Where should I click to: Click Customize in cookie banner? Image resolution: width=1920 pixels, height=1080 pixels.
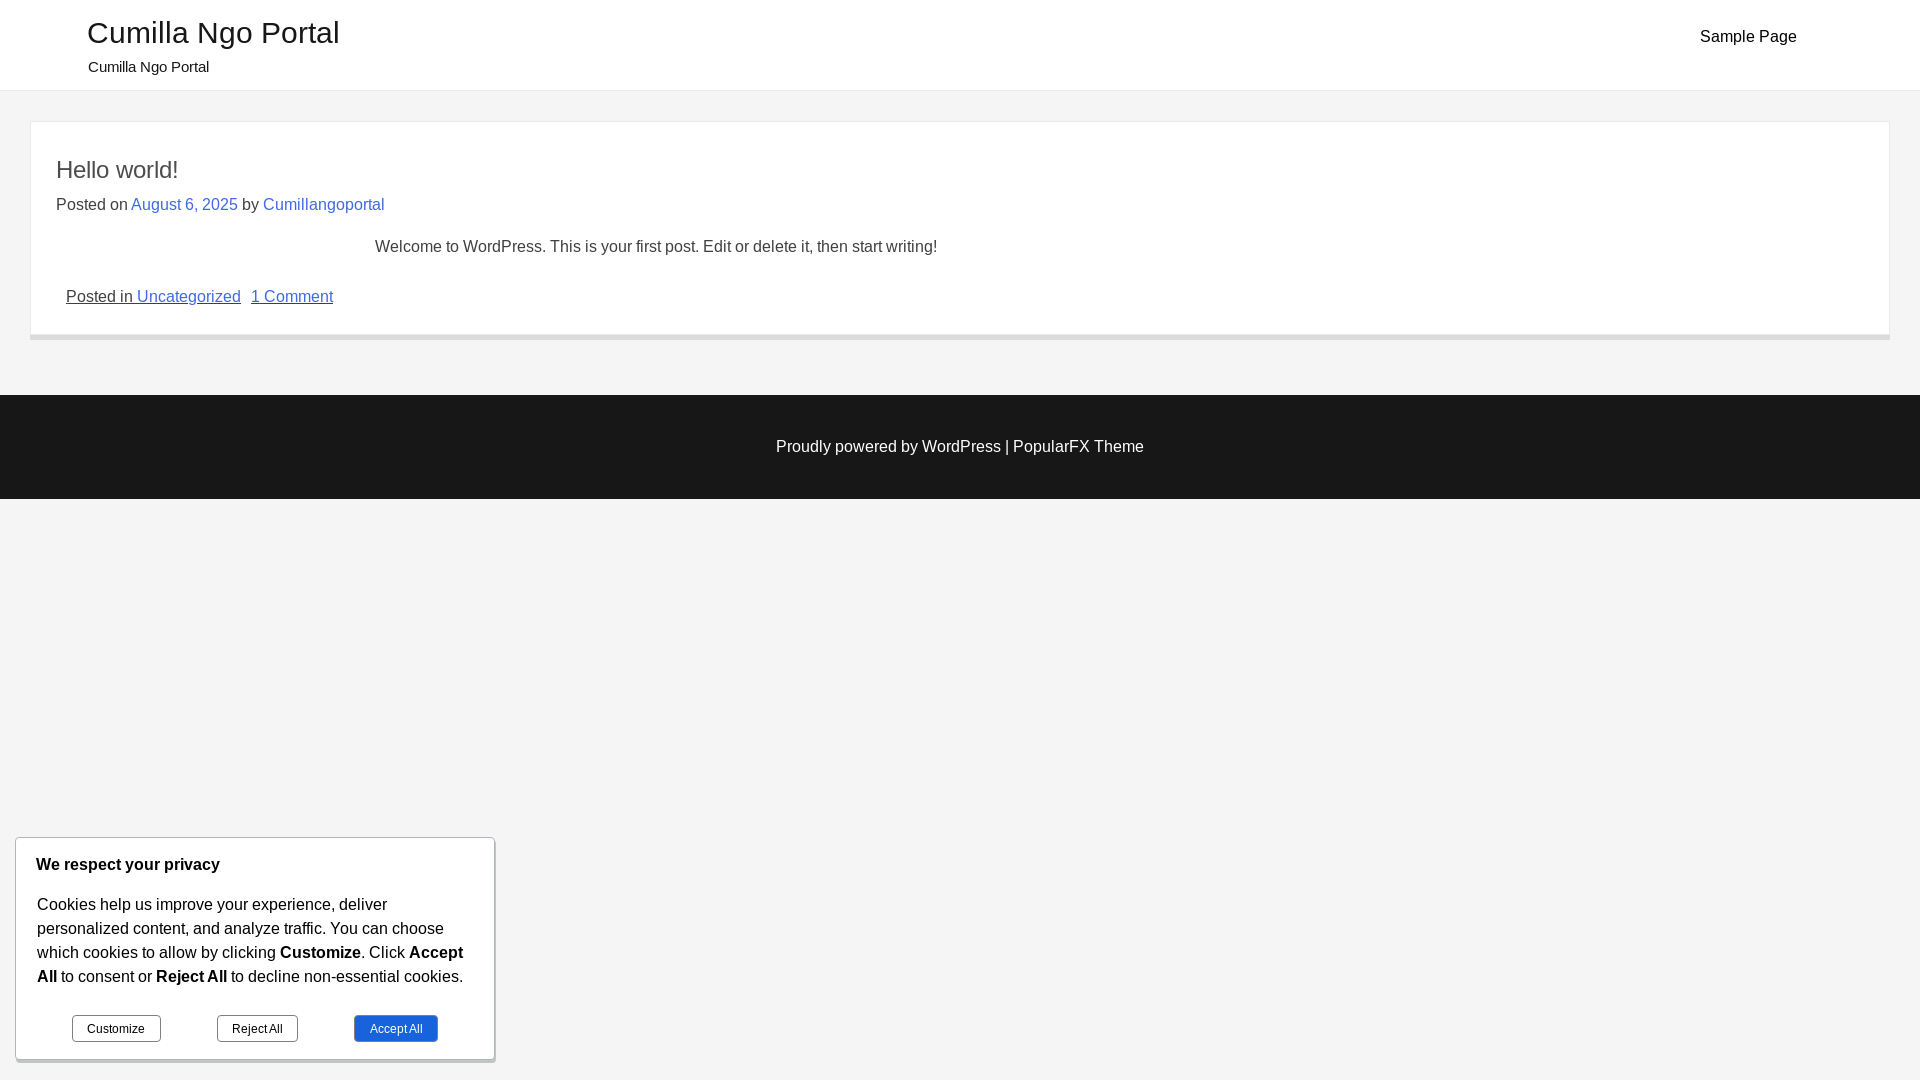(x=116, y=1028)
